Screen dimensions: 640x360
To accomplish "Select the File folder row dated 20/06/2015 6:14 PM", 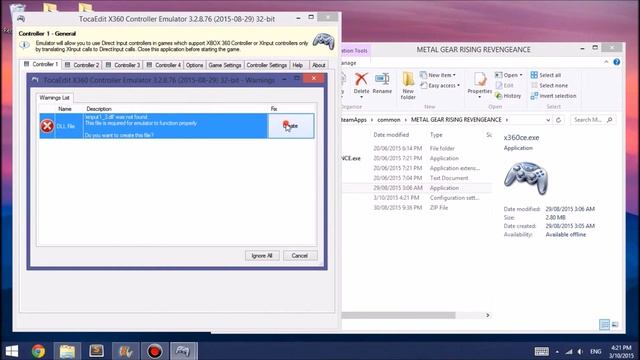I will (416, 148).
